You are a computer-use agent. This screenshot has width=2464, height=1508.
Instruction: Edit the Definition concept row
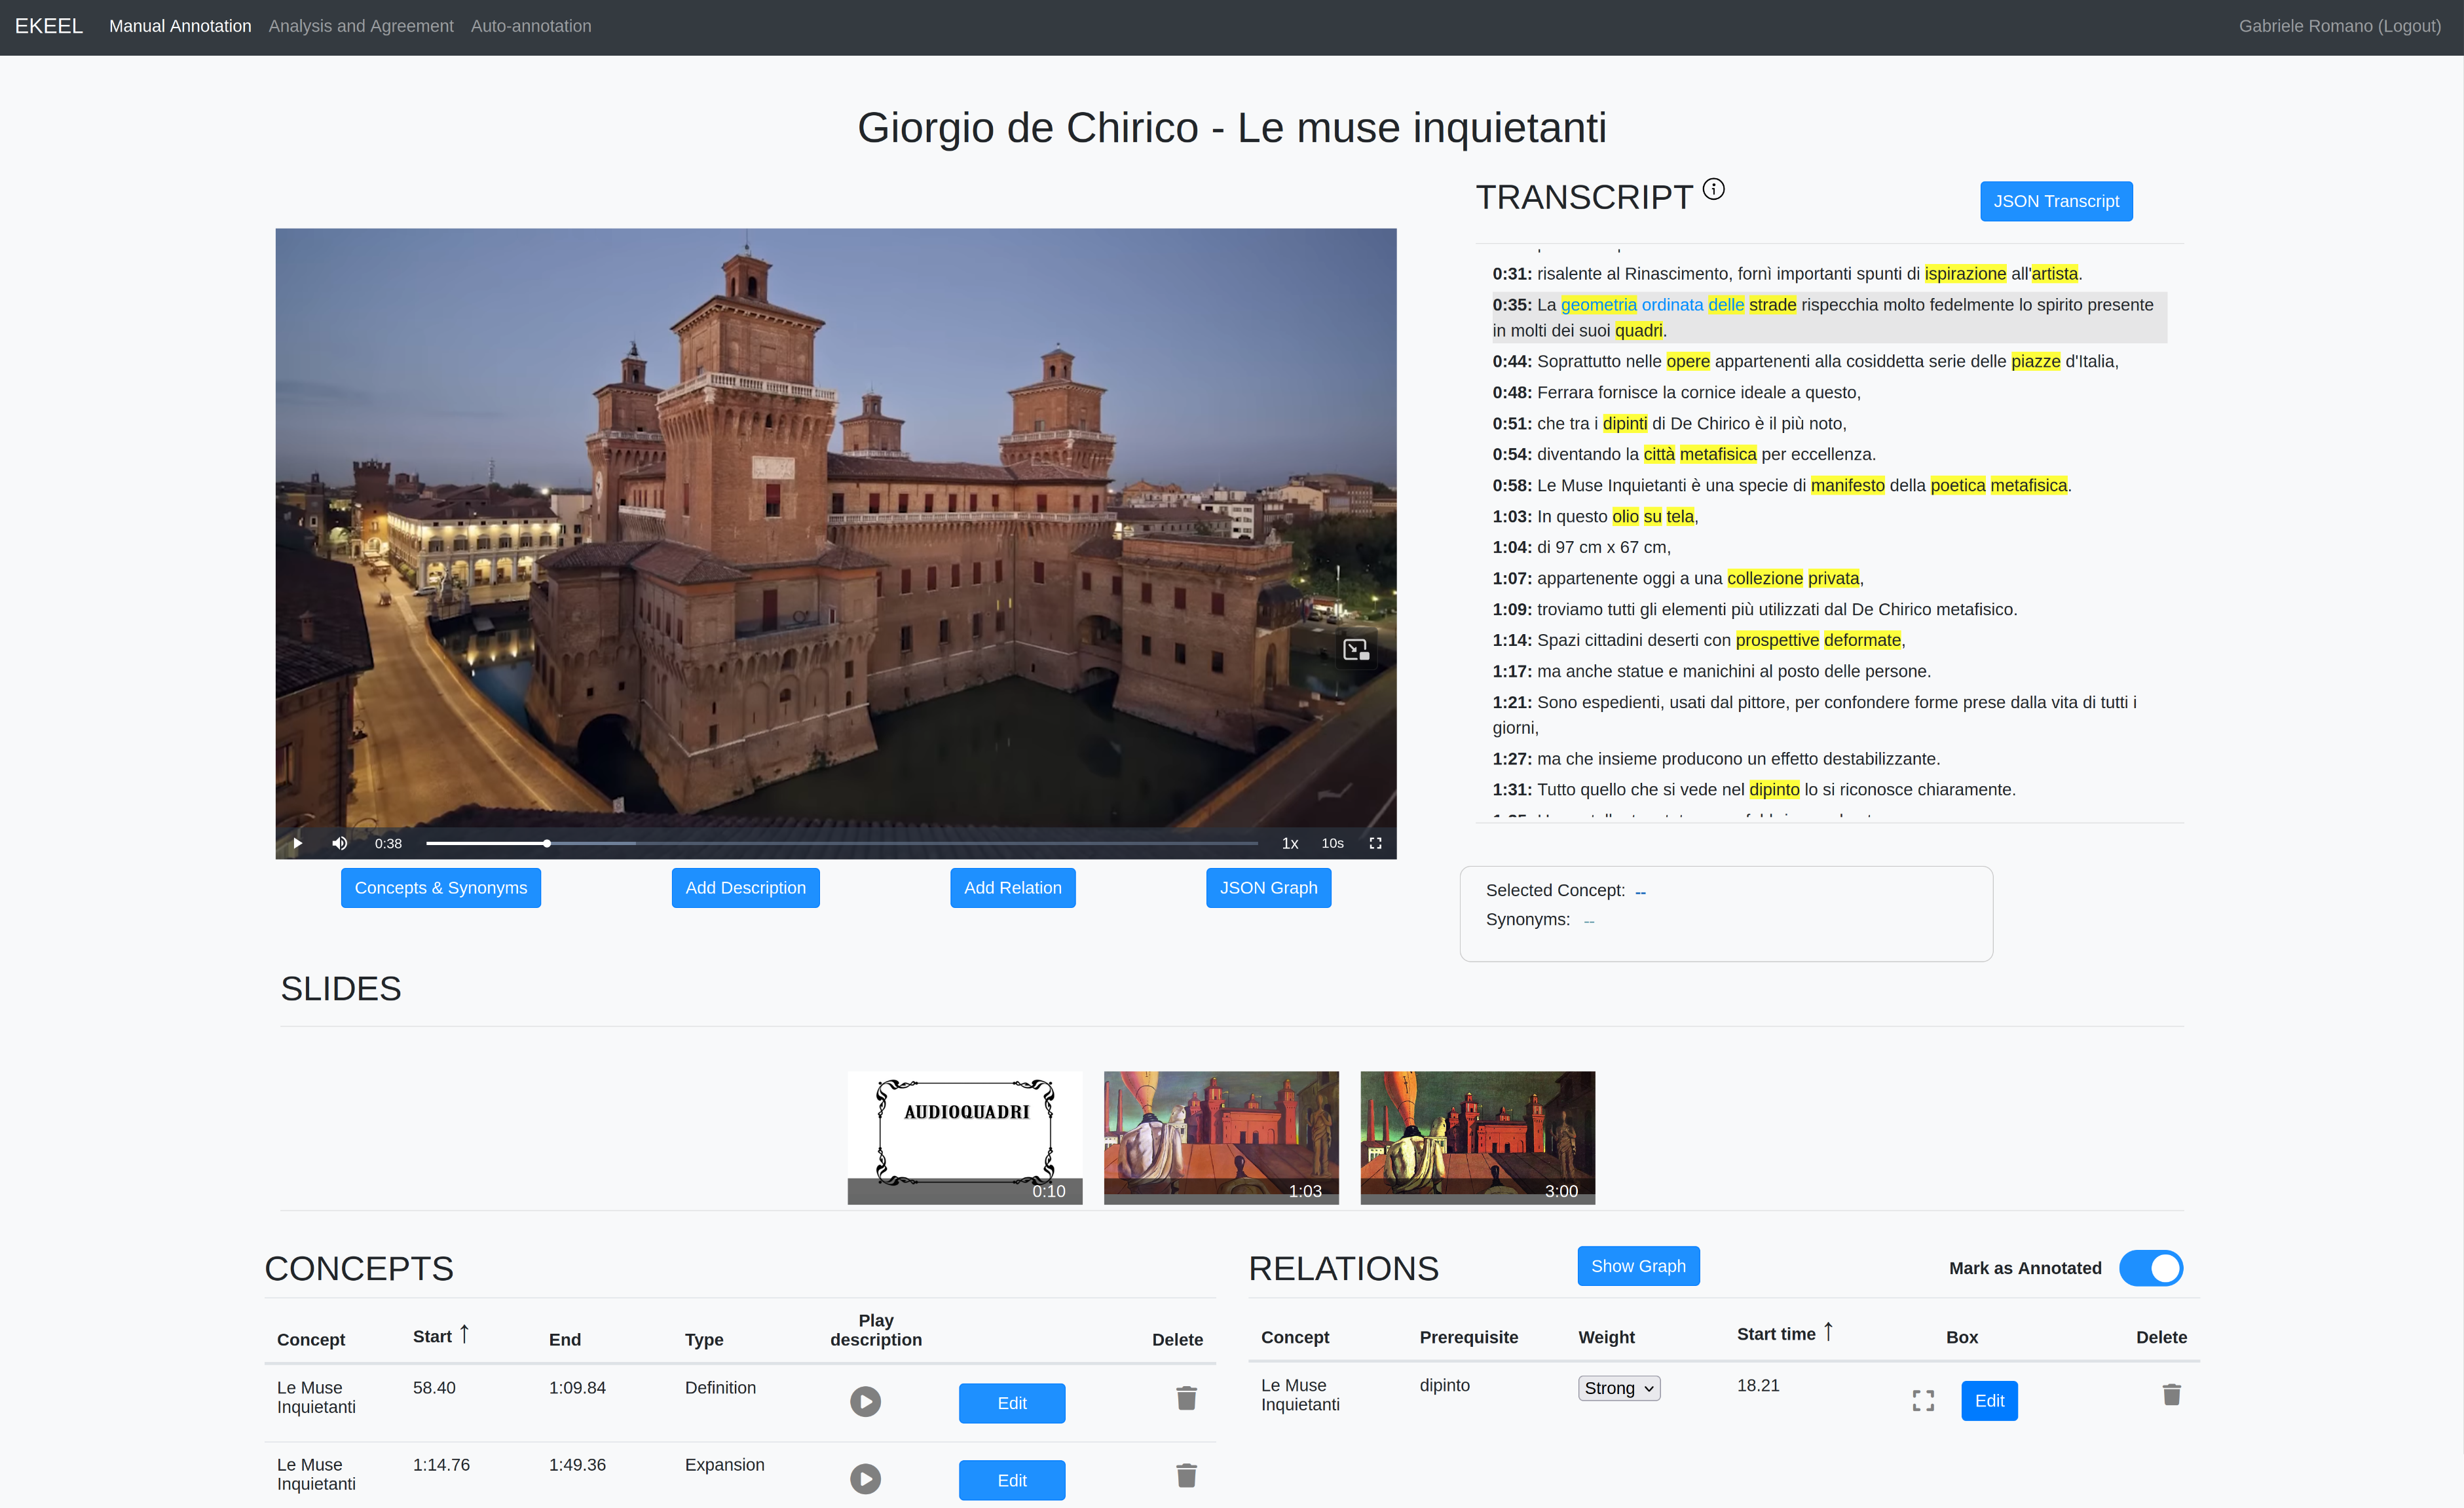point(1012,1403)
